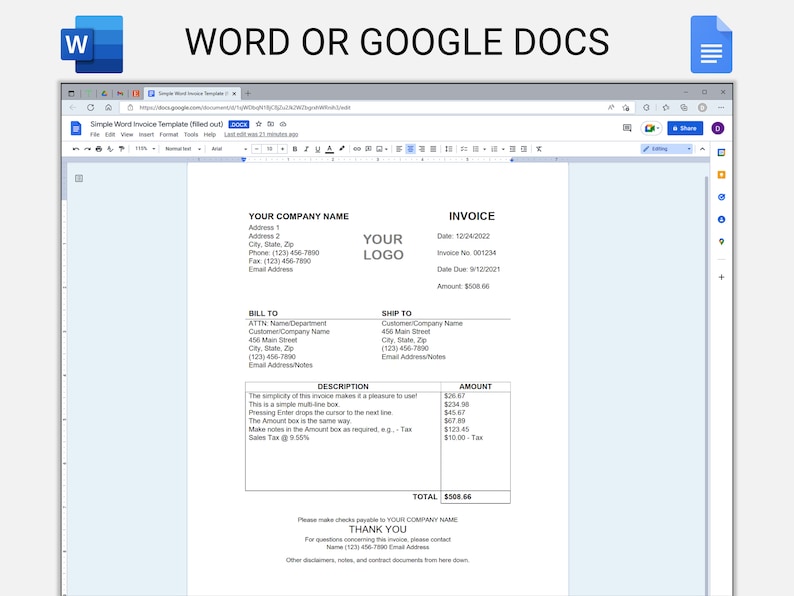Activate the paint format tool
Viewport: 794px width, 596px height.
122,149
